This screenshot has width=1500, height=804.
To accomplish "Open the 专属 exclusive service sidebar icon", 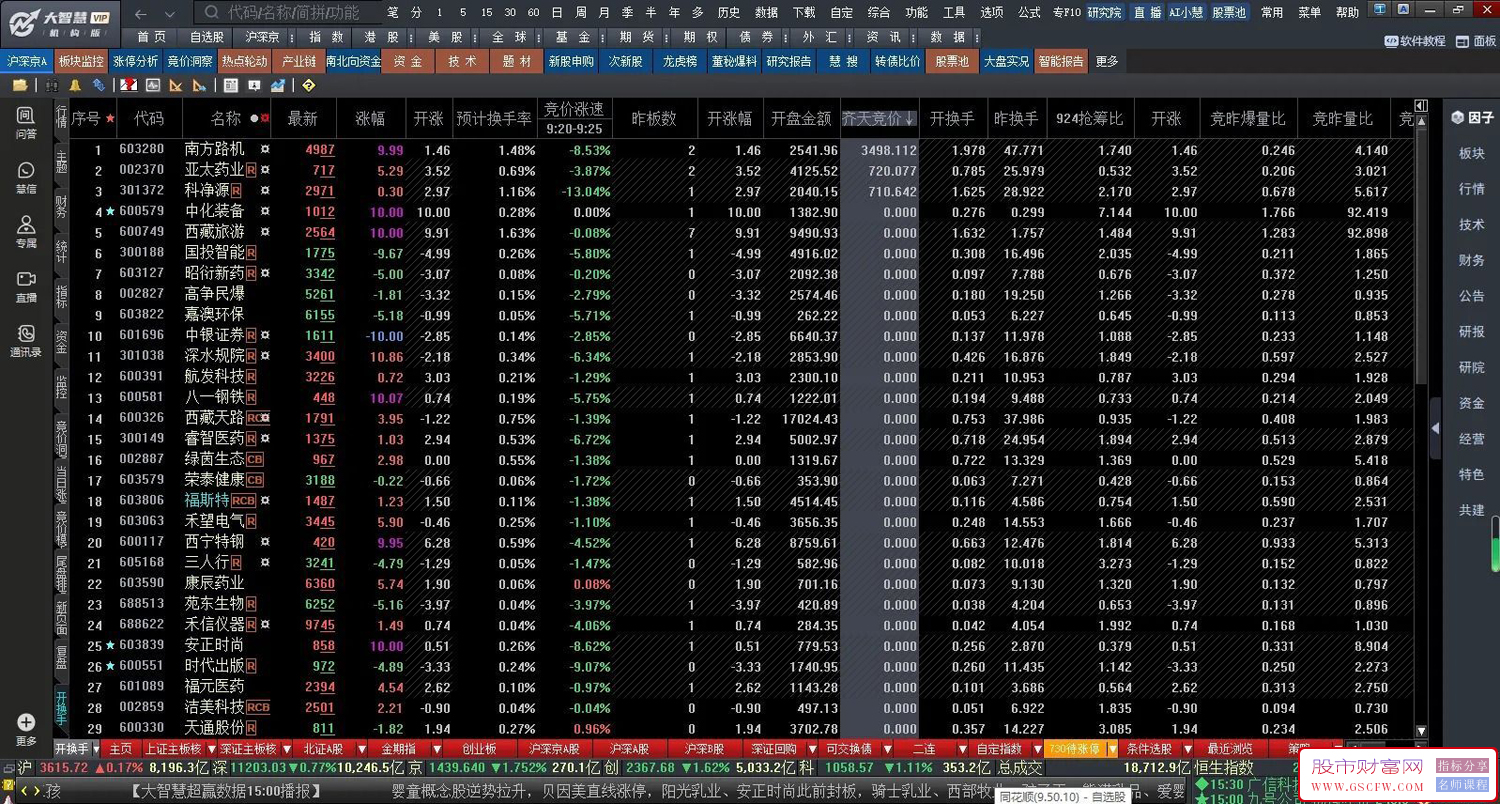I will tap(26, 232).
